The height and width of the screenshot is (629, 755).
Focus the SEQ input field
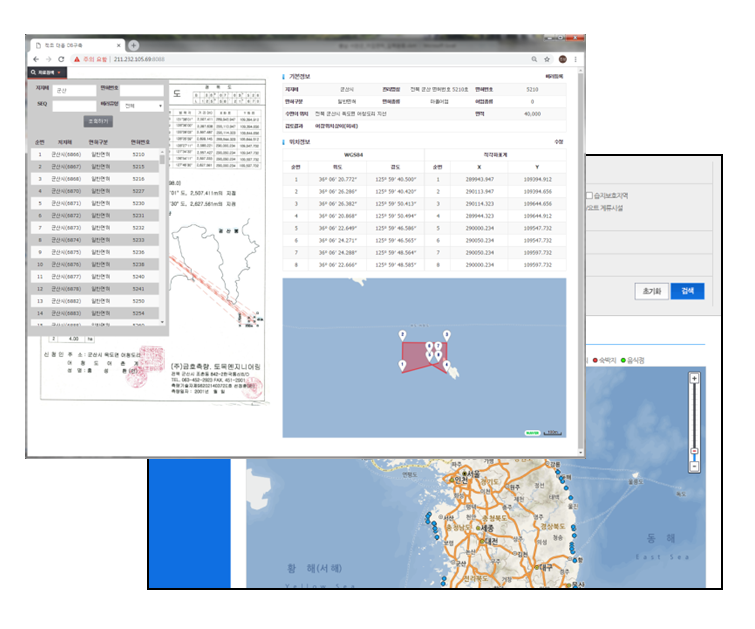tap(75, 105)
